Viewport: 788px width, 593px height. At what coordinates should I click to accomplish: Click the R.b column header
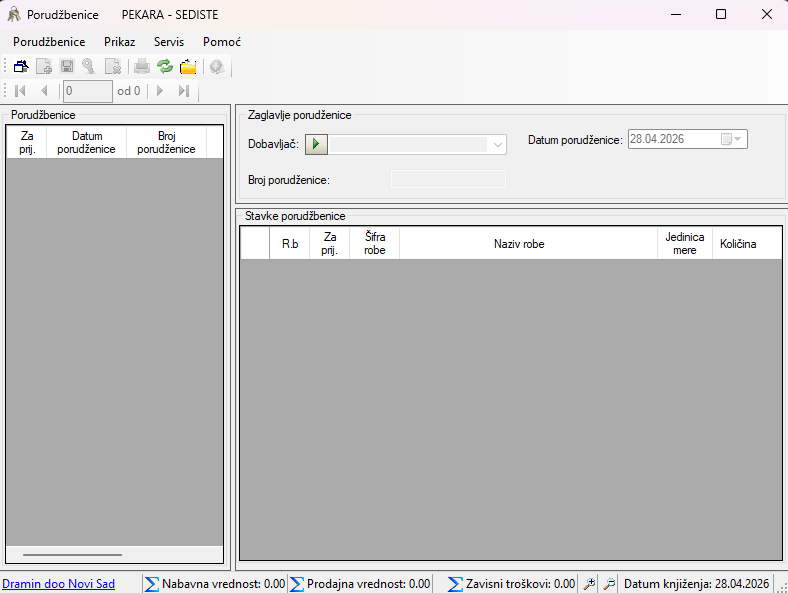pos(290,244)
